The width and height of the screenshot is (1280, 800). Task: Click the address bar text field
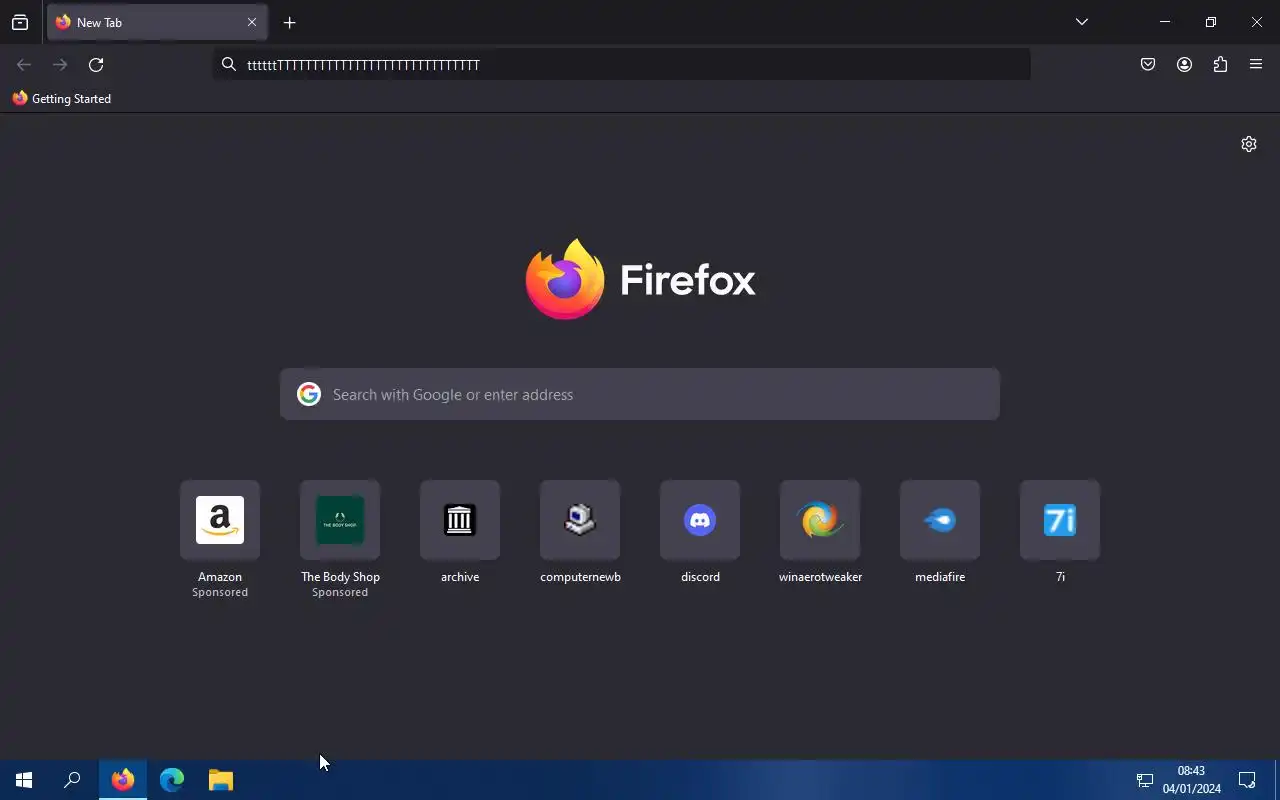[x=621, y=65]
